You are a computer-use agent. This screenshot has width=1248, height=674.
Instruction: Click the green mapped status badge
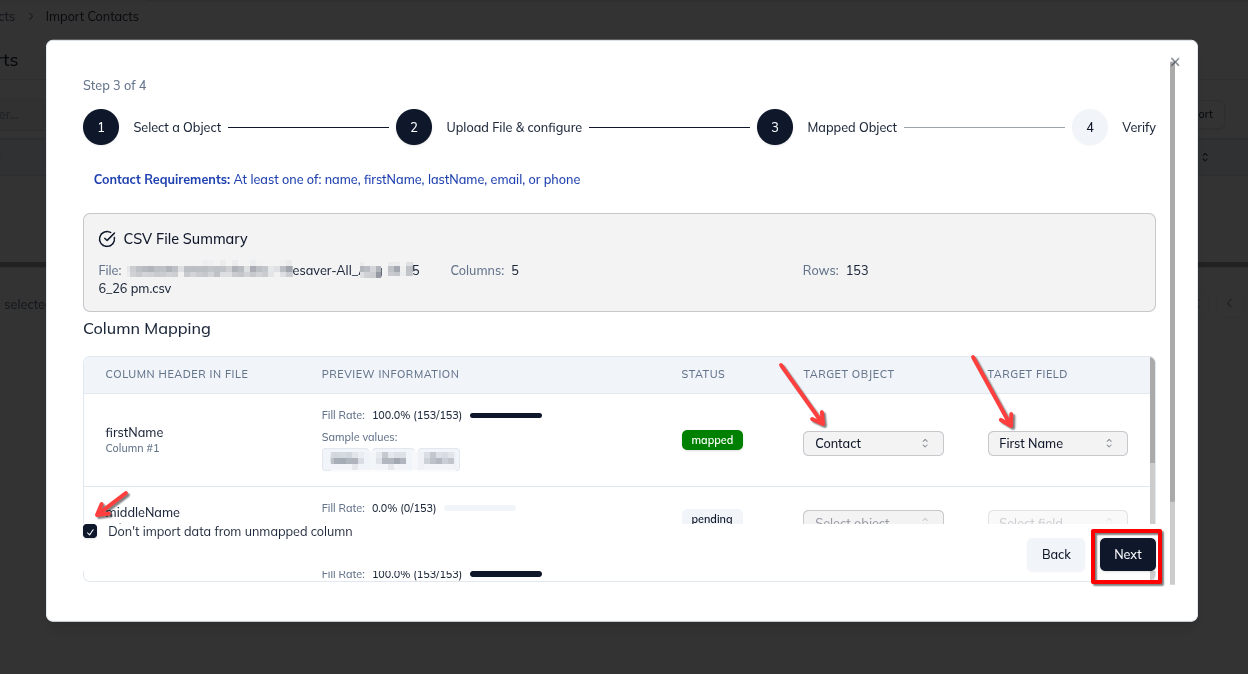click(712, 439)
